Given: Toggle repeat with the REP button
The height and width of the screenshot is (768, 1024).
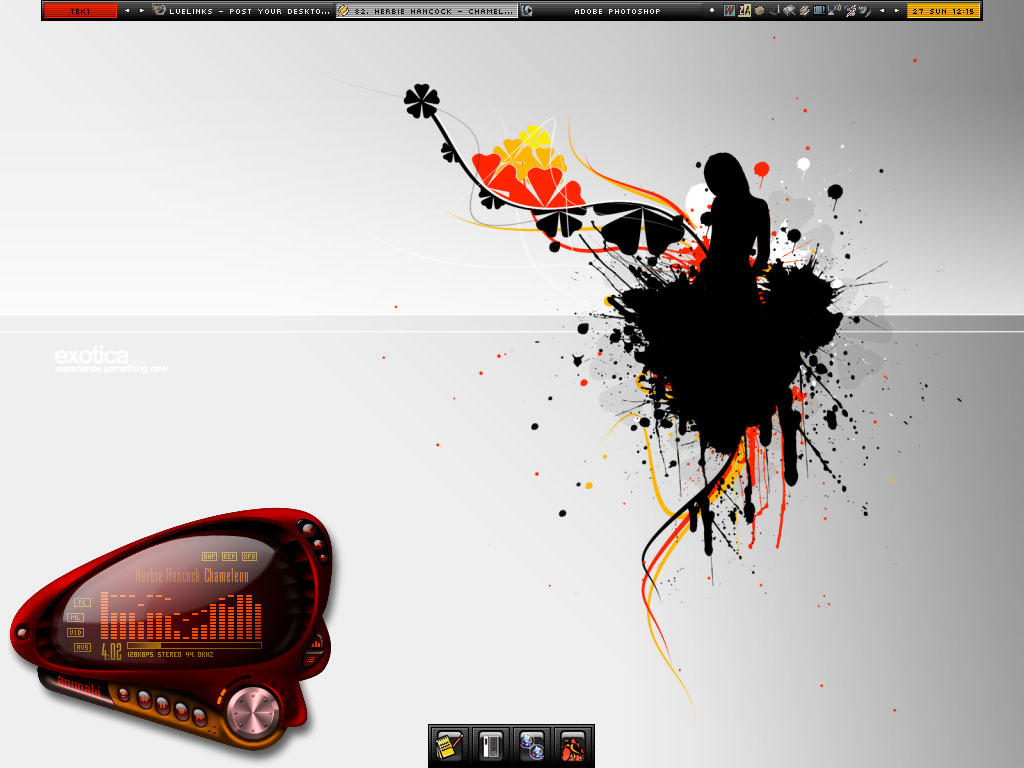Looking at the screenshot, I should point(229,556).
